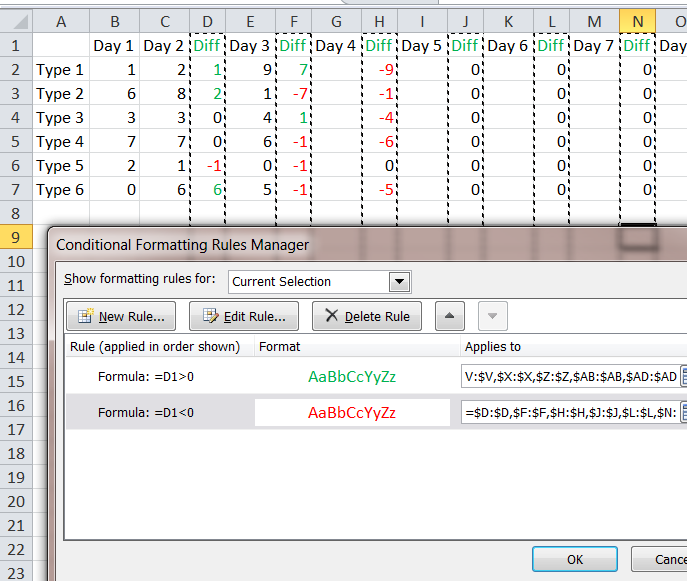Click the Delete Rule button
This screenshot has height=581, width=687.
pos(367,316)
